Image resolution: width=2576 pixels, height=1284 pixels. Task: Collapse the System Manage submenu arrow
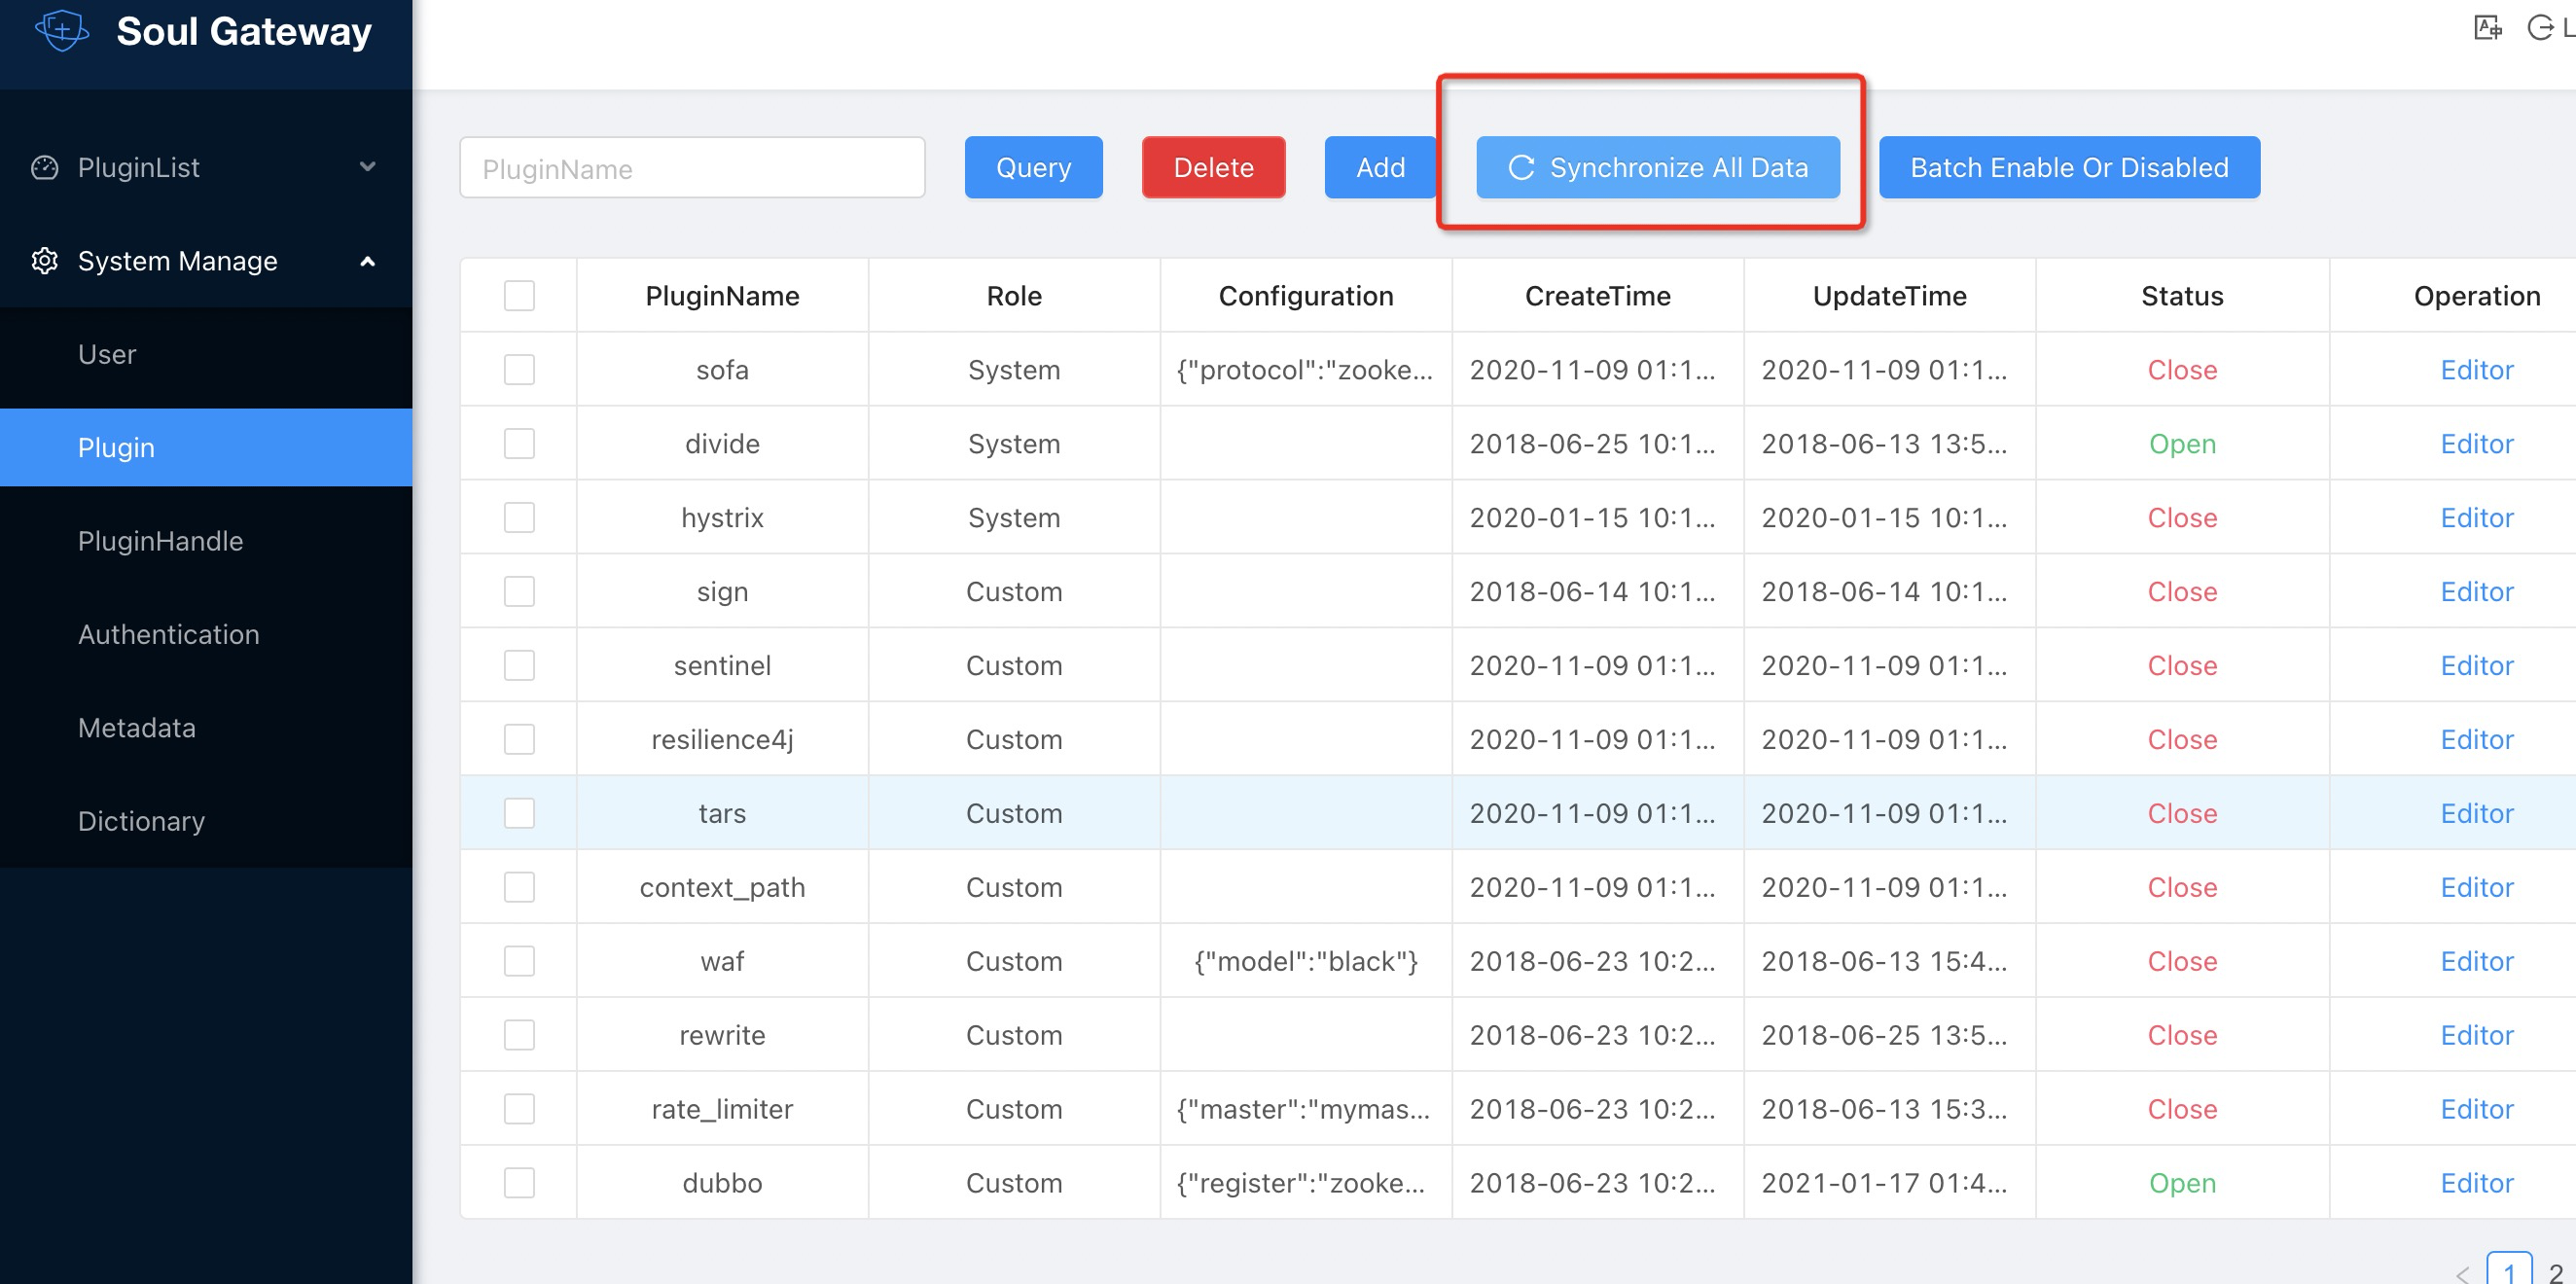[x=368, y=261]
